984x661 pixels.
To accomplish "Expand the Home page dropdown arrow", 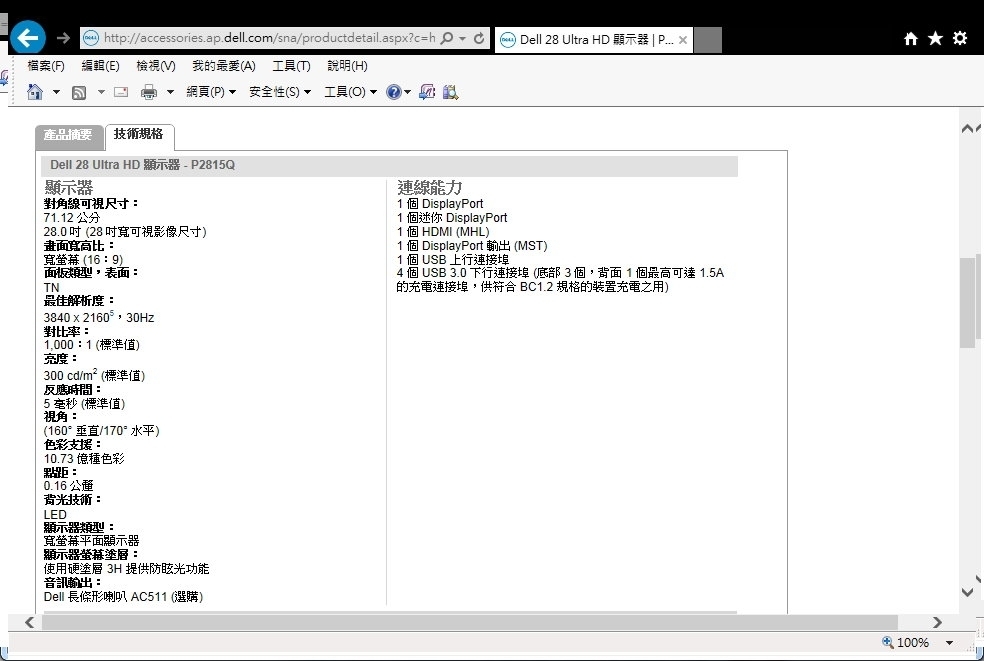I will pos(56,92).
